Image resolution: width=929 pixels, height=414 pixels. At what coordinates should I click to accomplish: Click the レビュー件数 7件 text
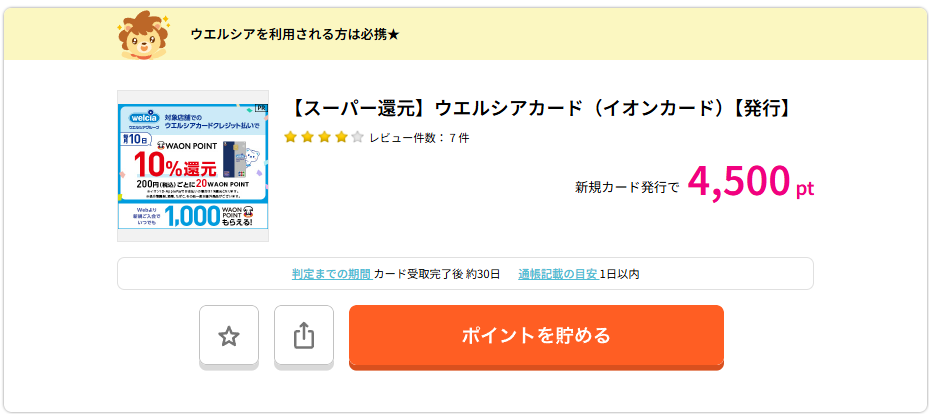coord(419,138)
